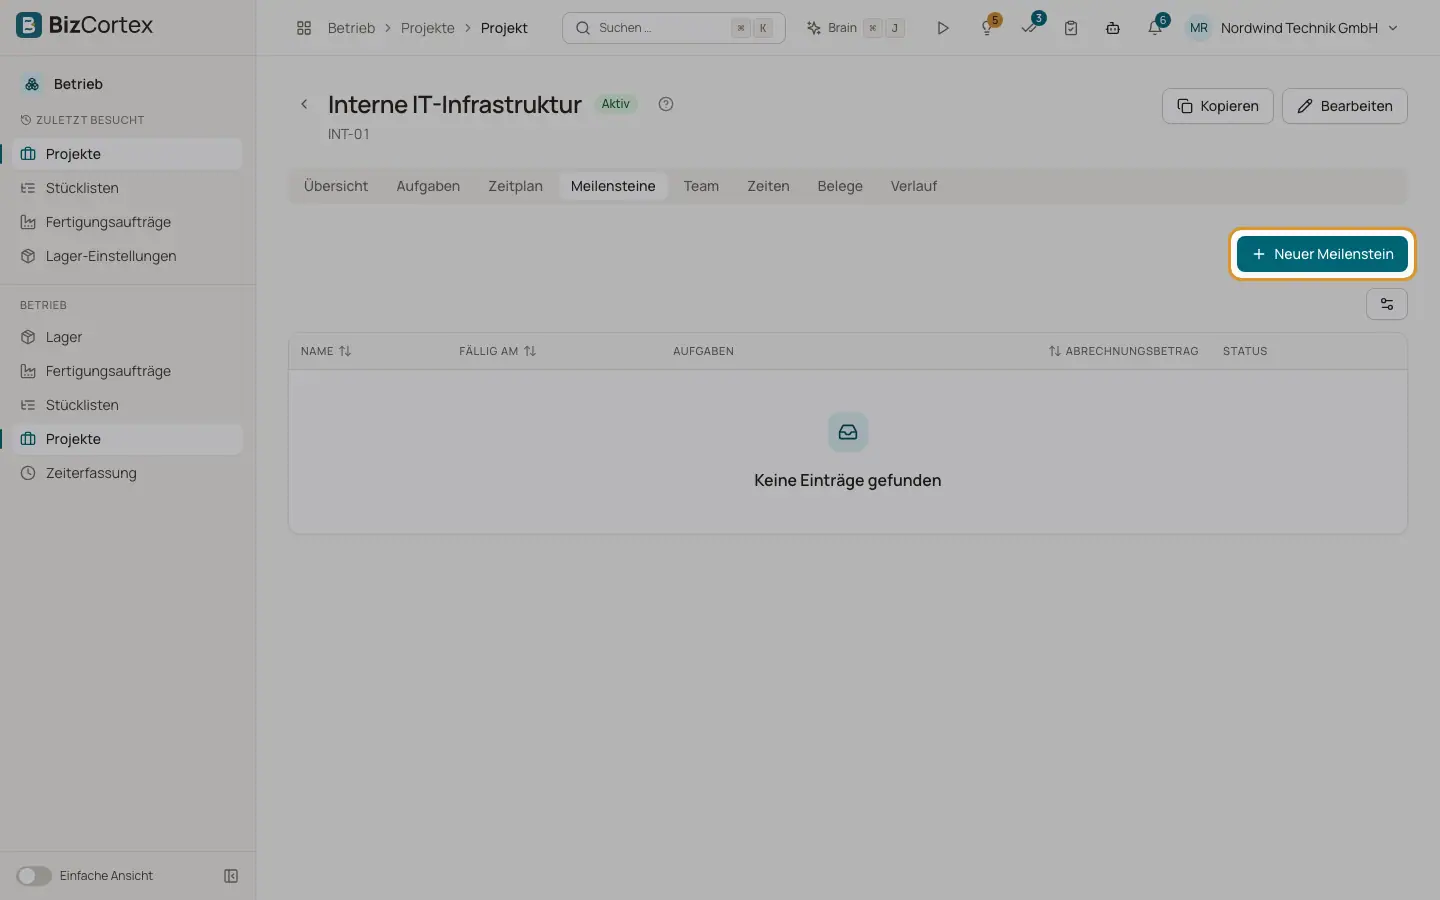Sort table by Fällig am column
This screenshot has width=1440, height=900.
pyautogui.click(x=498, y=351)
